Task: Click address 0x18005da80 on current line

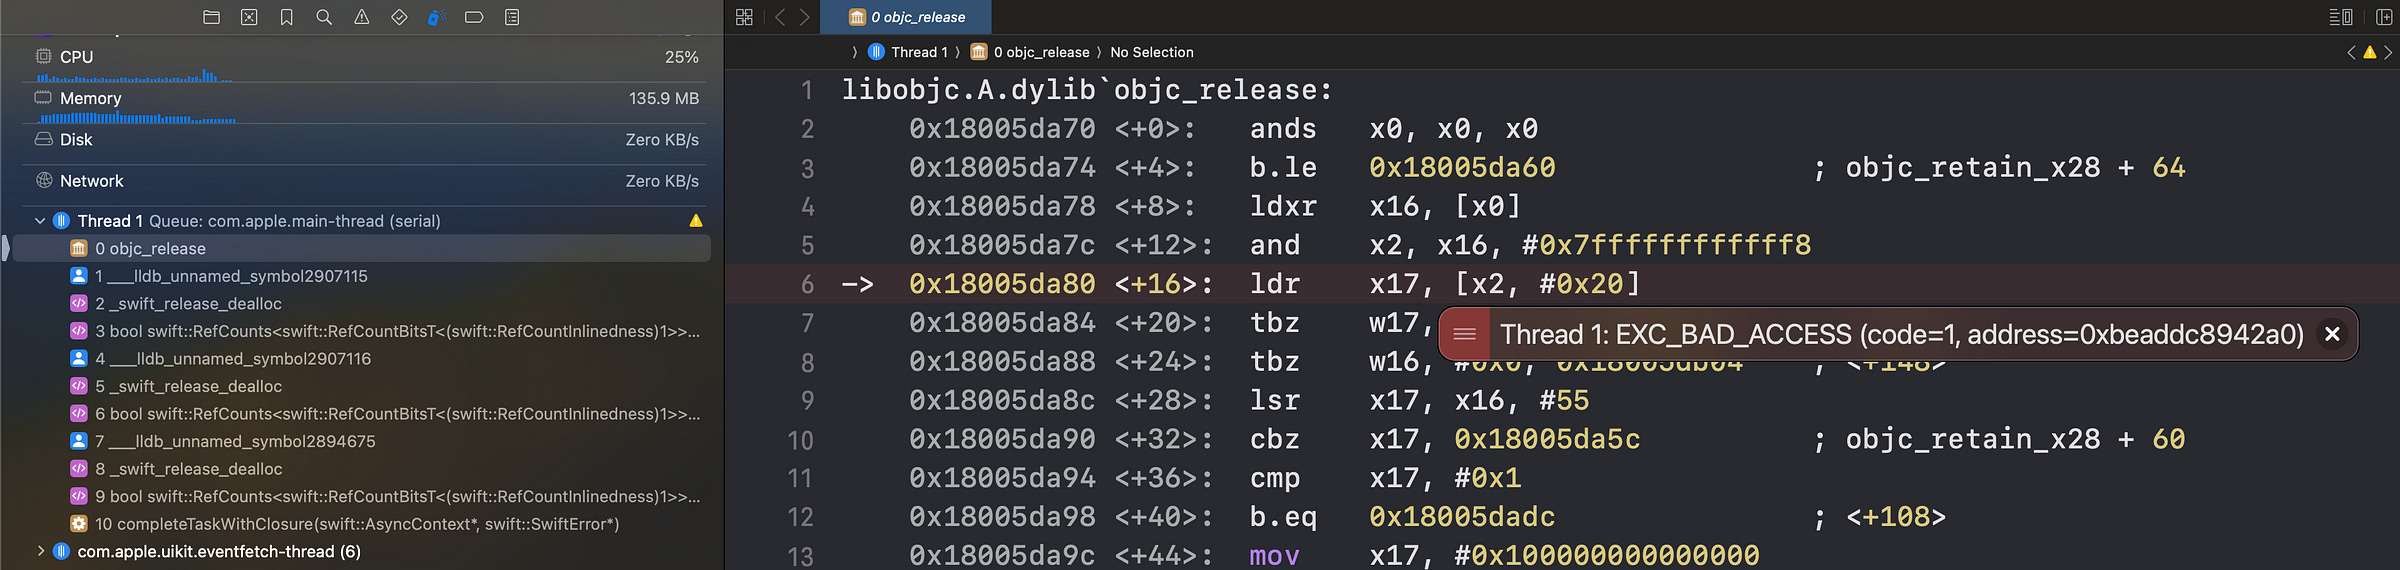Action: pyautogui.click(x=1002, y=284)
